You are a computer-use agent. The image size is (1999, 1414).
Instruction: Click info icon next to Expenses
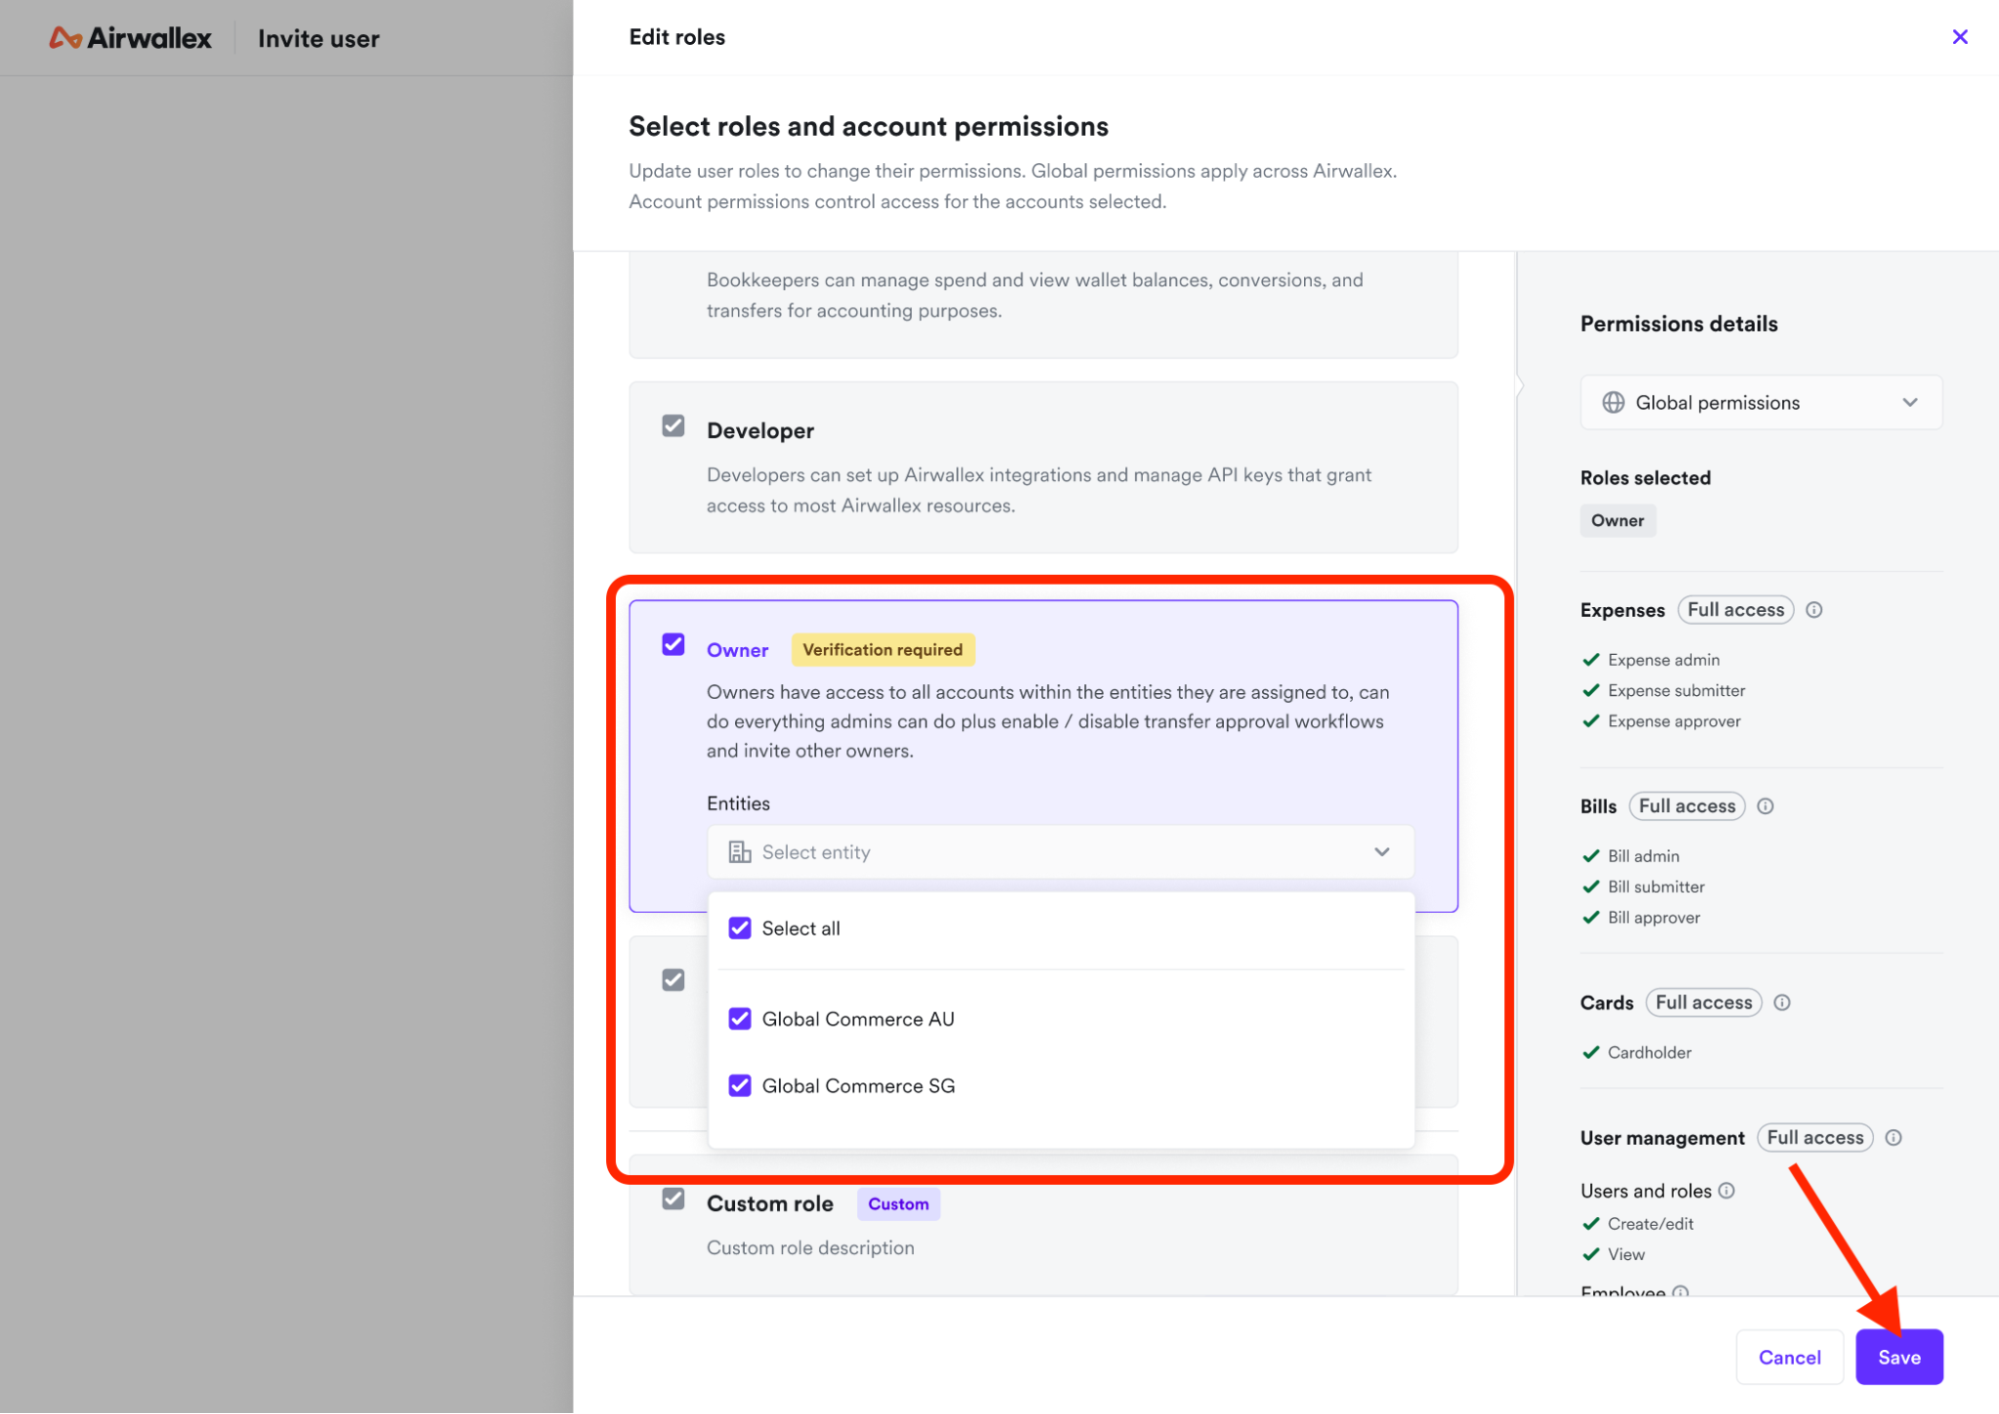pyautogui.click(x=1814, y=610)
